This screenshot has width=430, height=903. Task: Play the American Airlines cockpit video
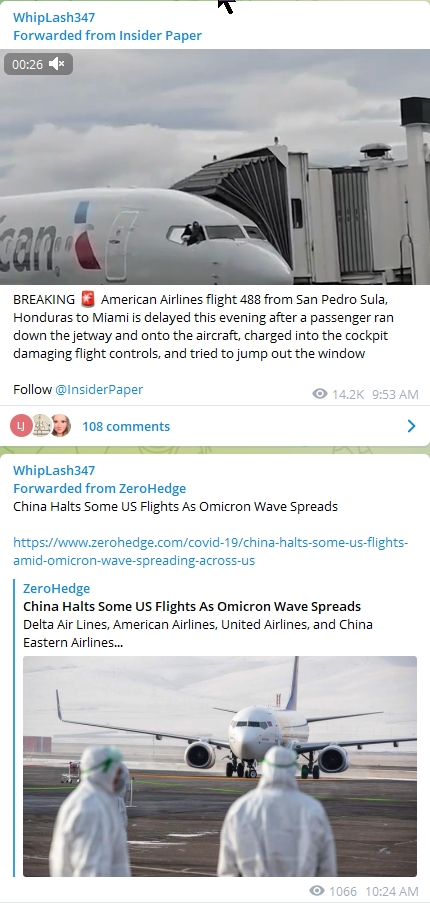click(215, 167)
